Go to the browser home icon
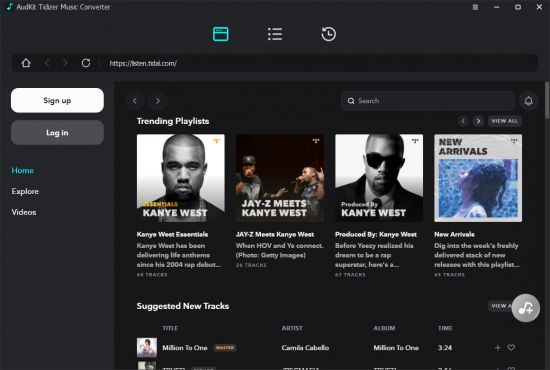 26,63
